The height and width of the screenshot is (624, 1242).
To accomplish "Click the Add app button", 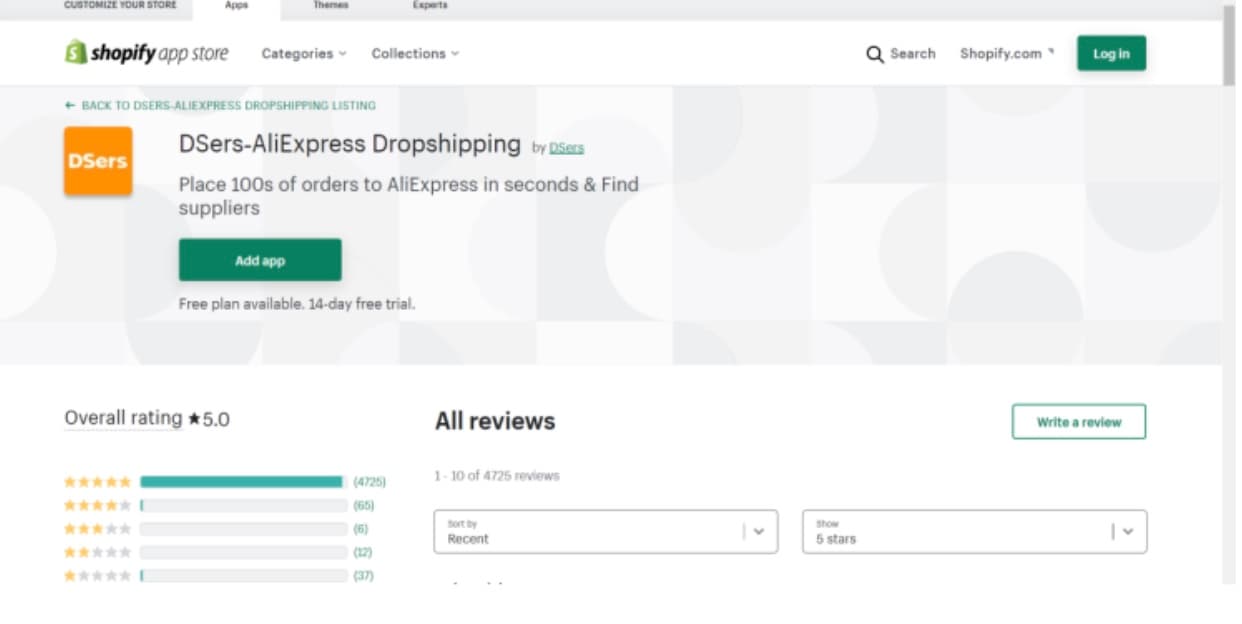I will tap(260, 259).
